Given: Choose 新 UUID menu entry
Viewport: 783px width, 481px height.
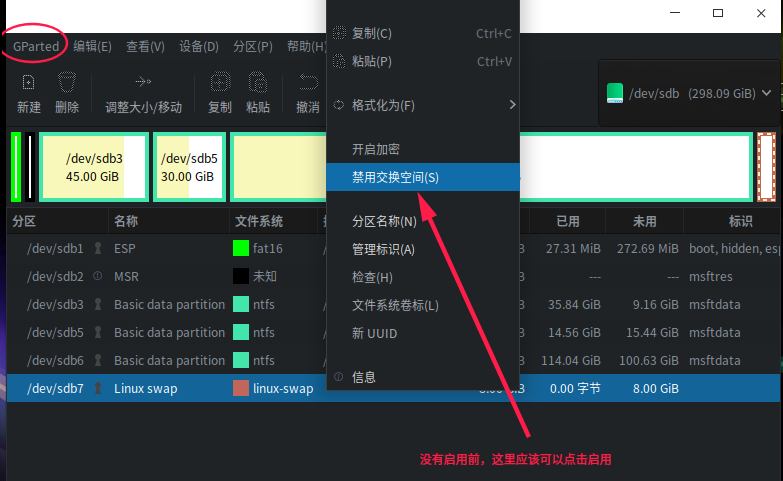Looking at the screenshot, I should 423,333.
